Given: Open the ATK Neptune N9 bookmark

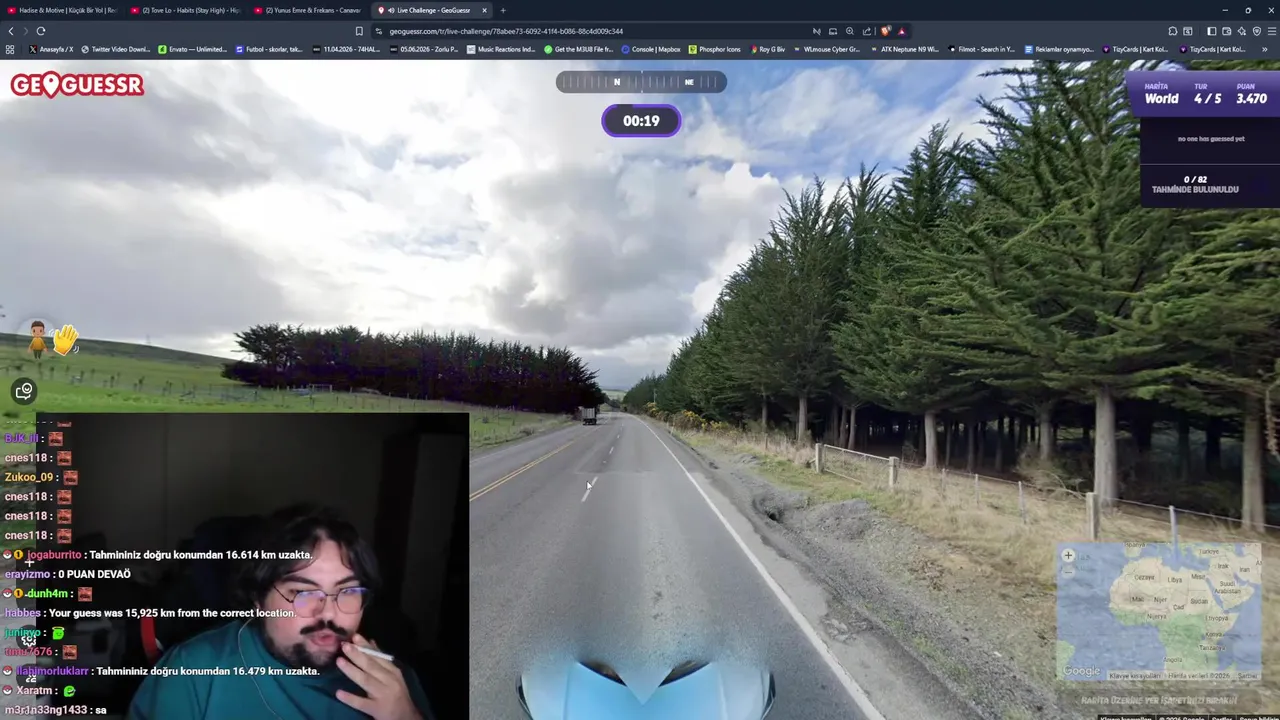Looking at the screenshot, I should (903, 49).
